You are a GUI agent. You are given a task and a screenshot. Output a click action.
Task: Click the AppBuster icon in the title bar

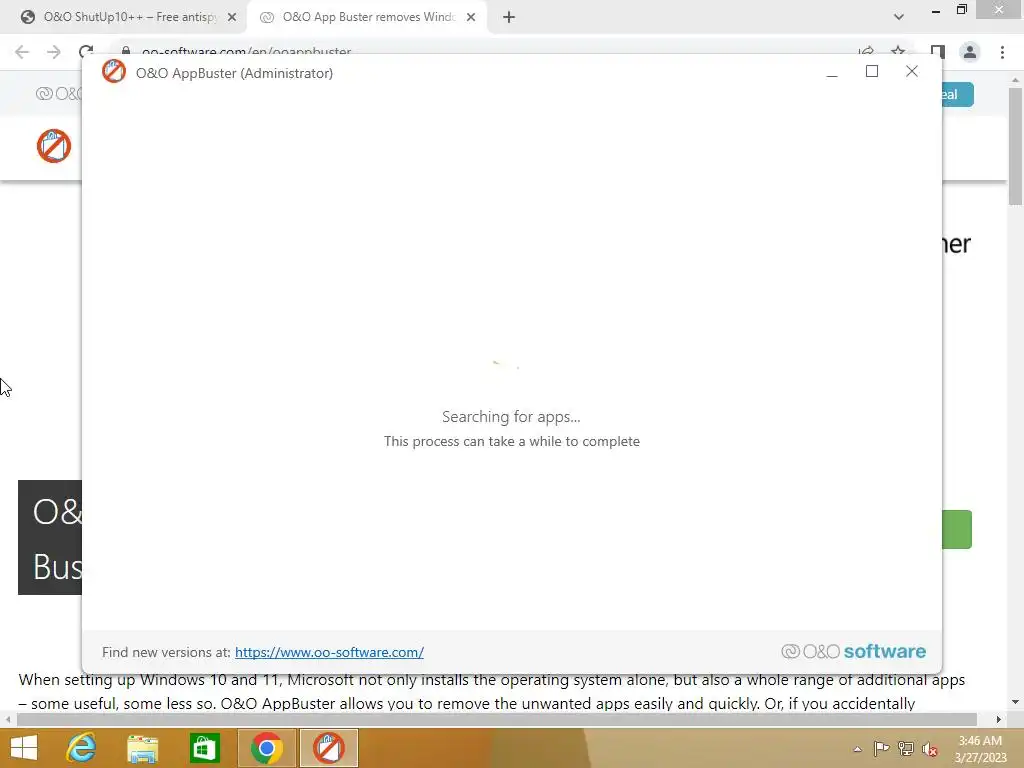pyautogui.click(x=114, y=72)
